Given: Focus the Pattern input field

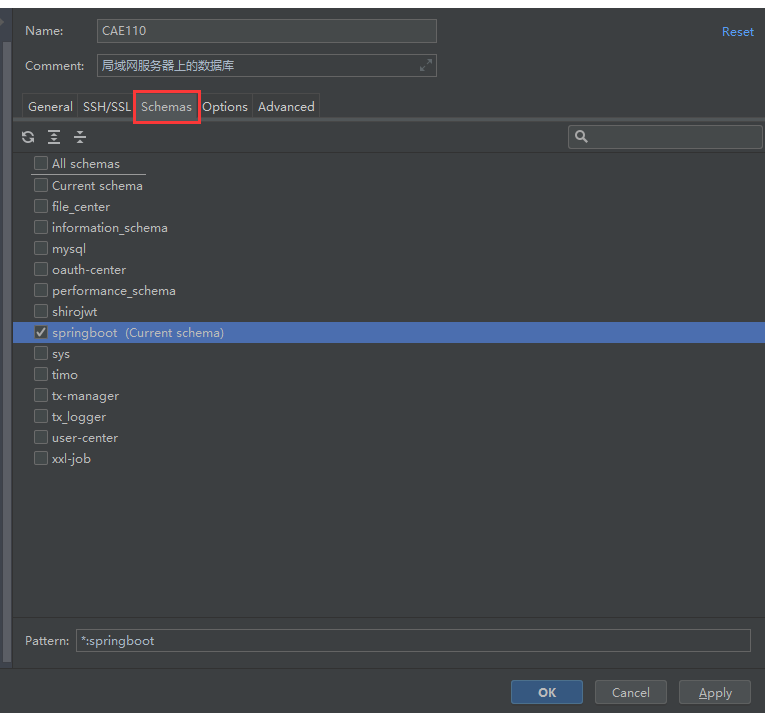Looking at the screenshot, I should click(x=413, y=640).
